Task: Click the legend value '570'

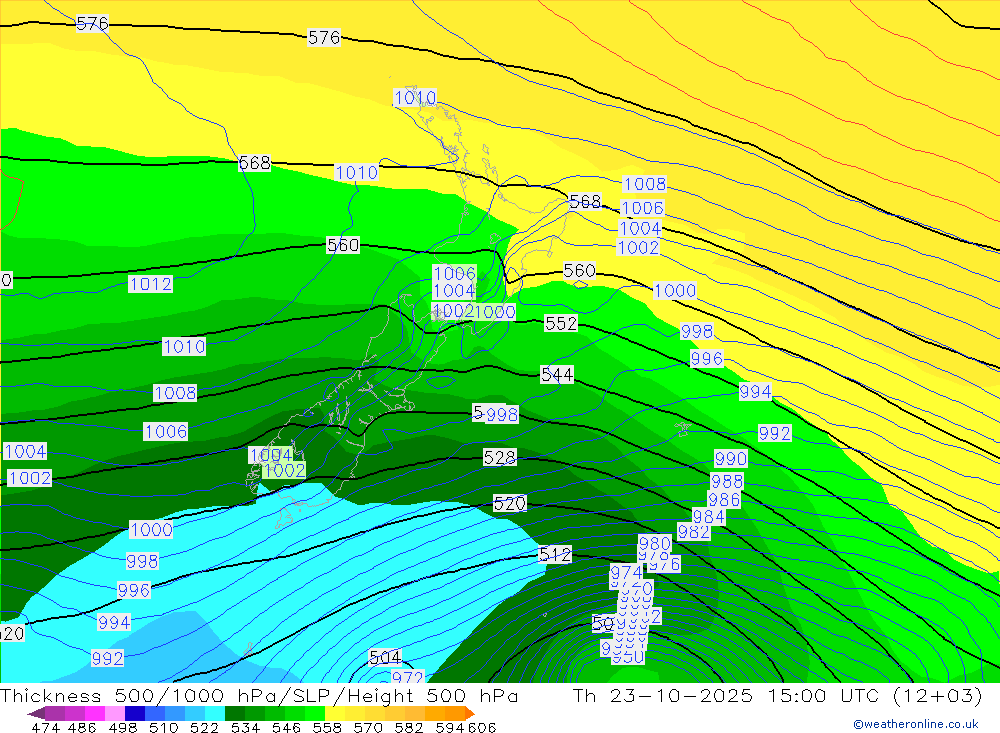Action: [x=368, y=728]
